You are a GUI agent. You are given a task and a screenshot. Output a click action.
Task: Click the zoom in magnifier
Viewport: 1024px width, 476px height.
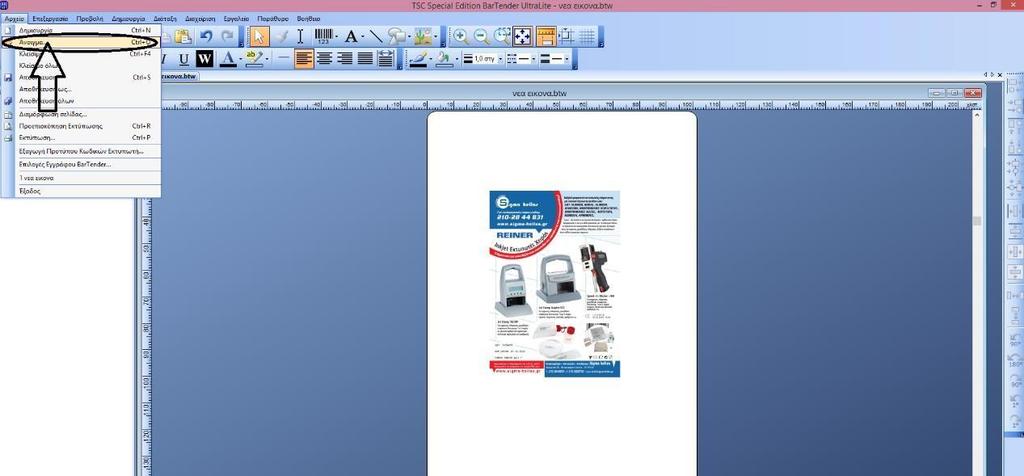point(461,37)
